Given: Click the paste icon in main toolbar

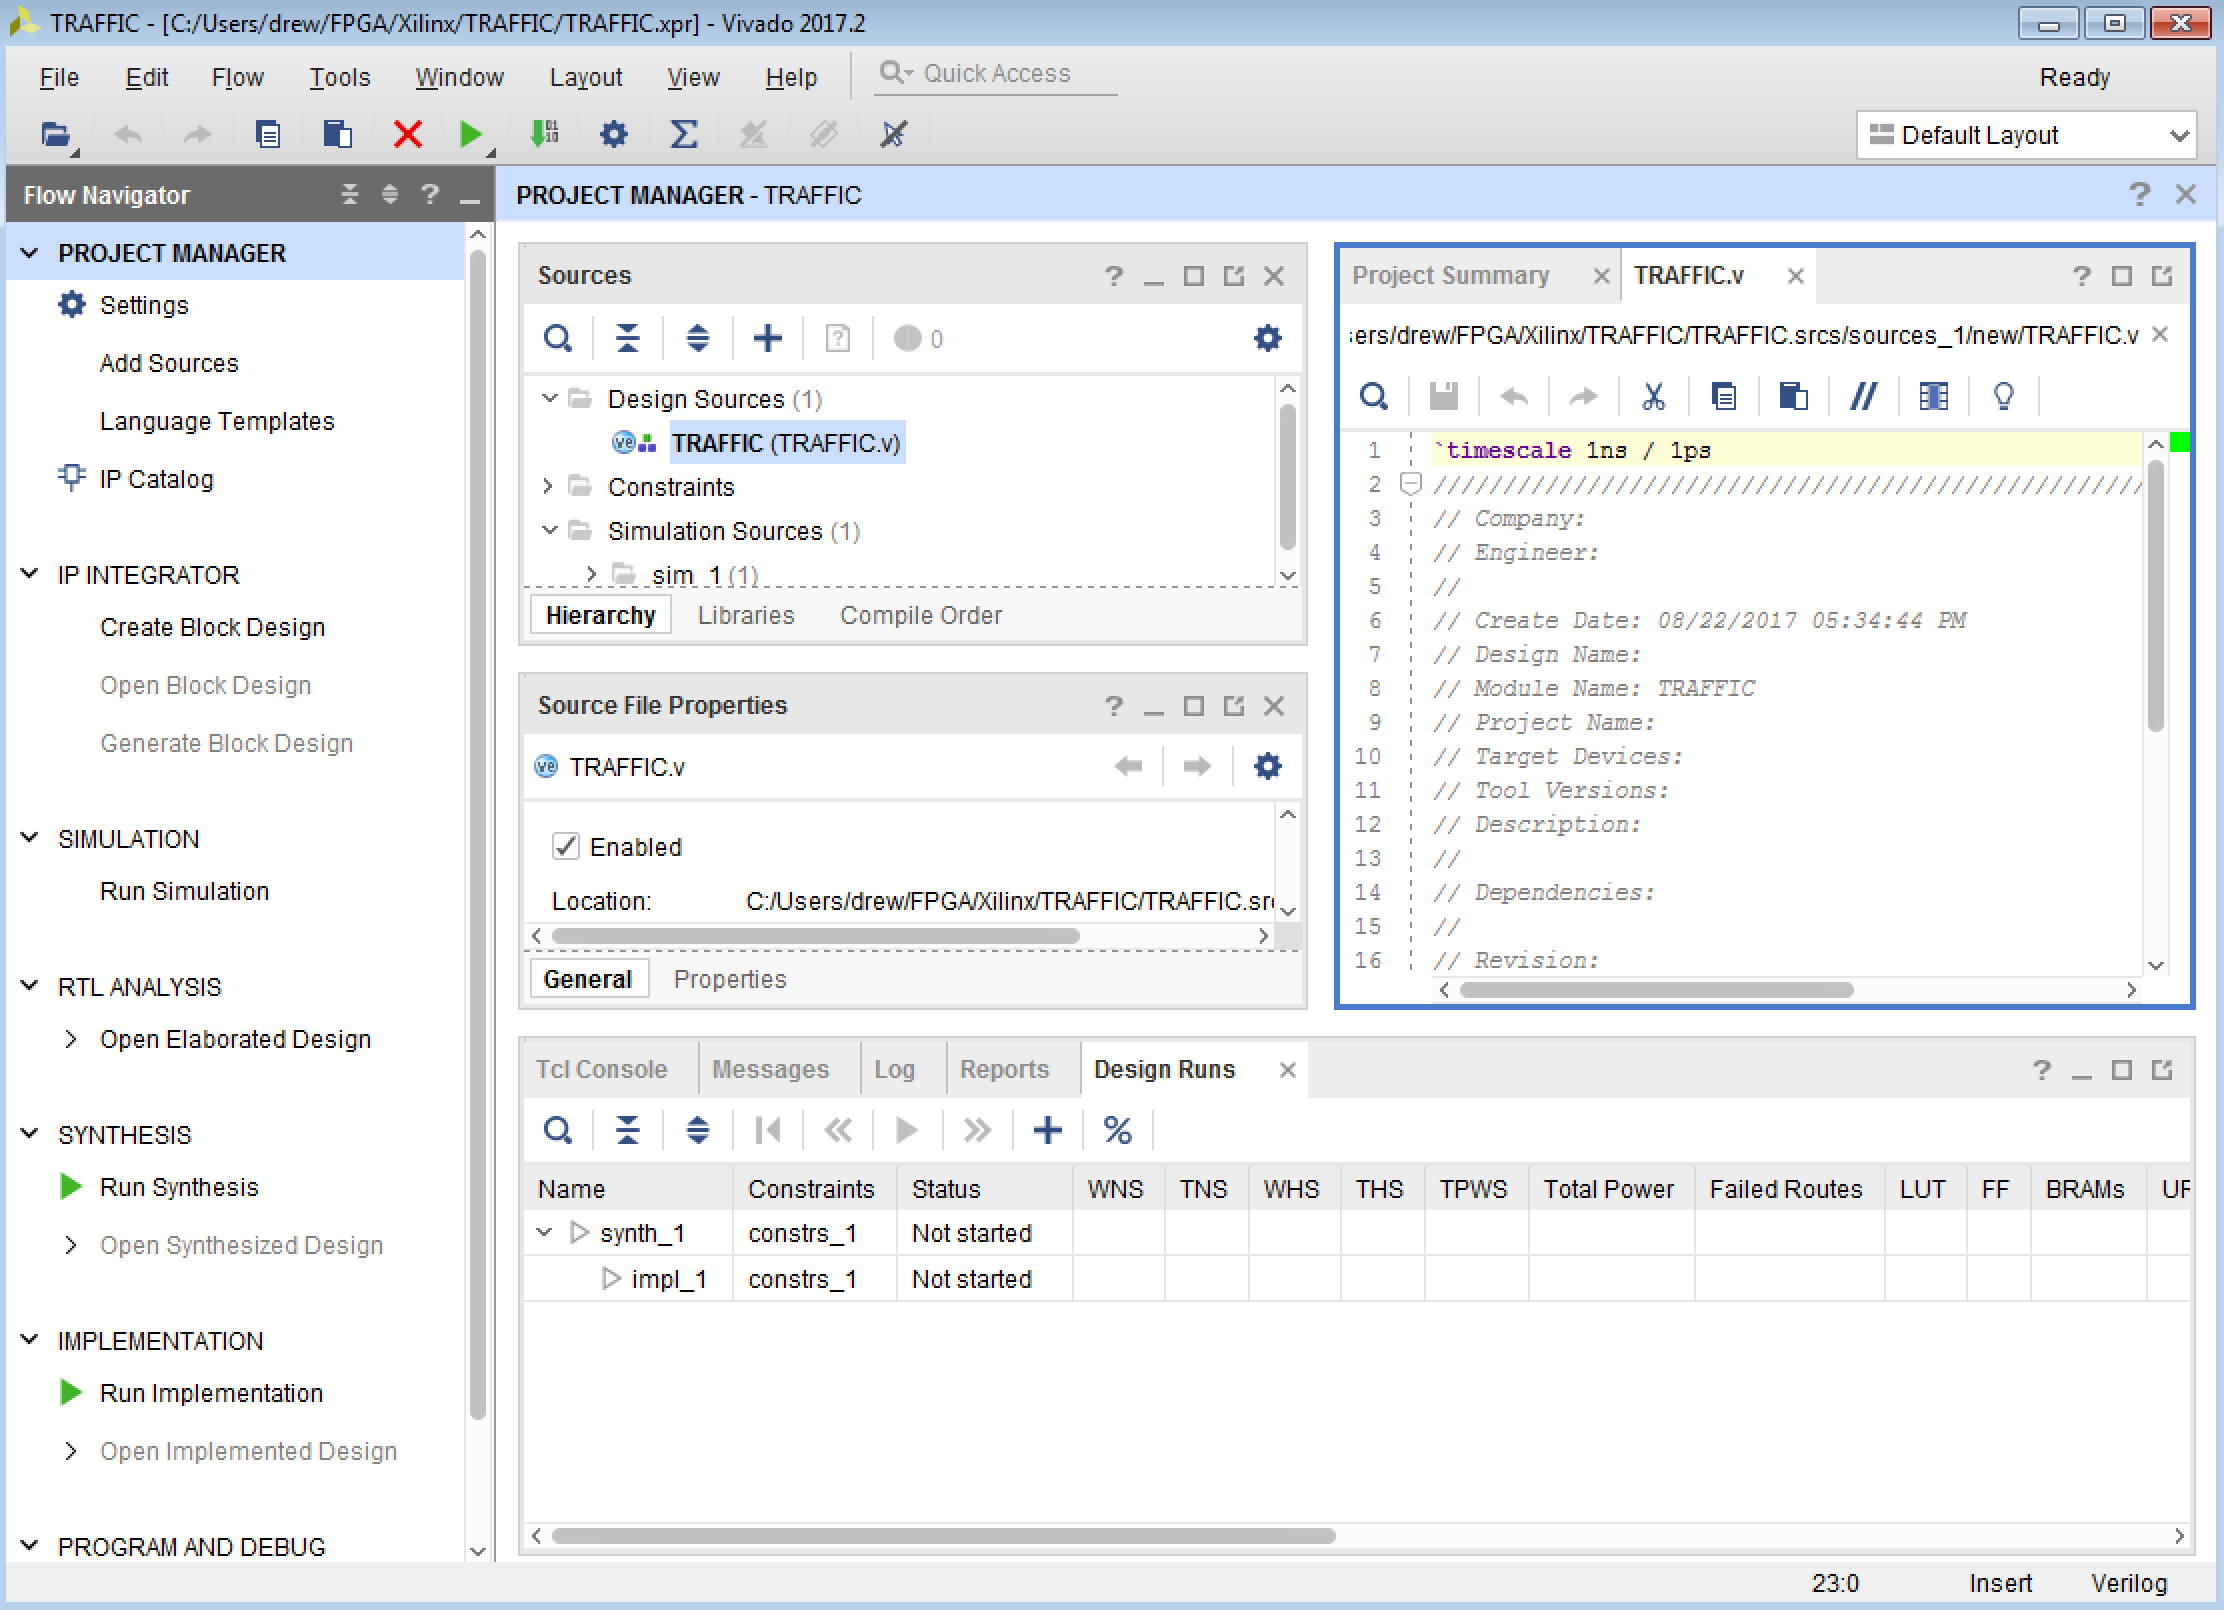Looking at the screenshot, I should pos(338,134).
